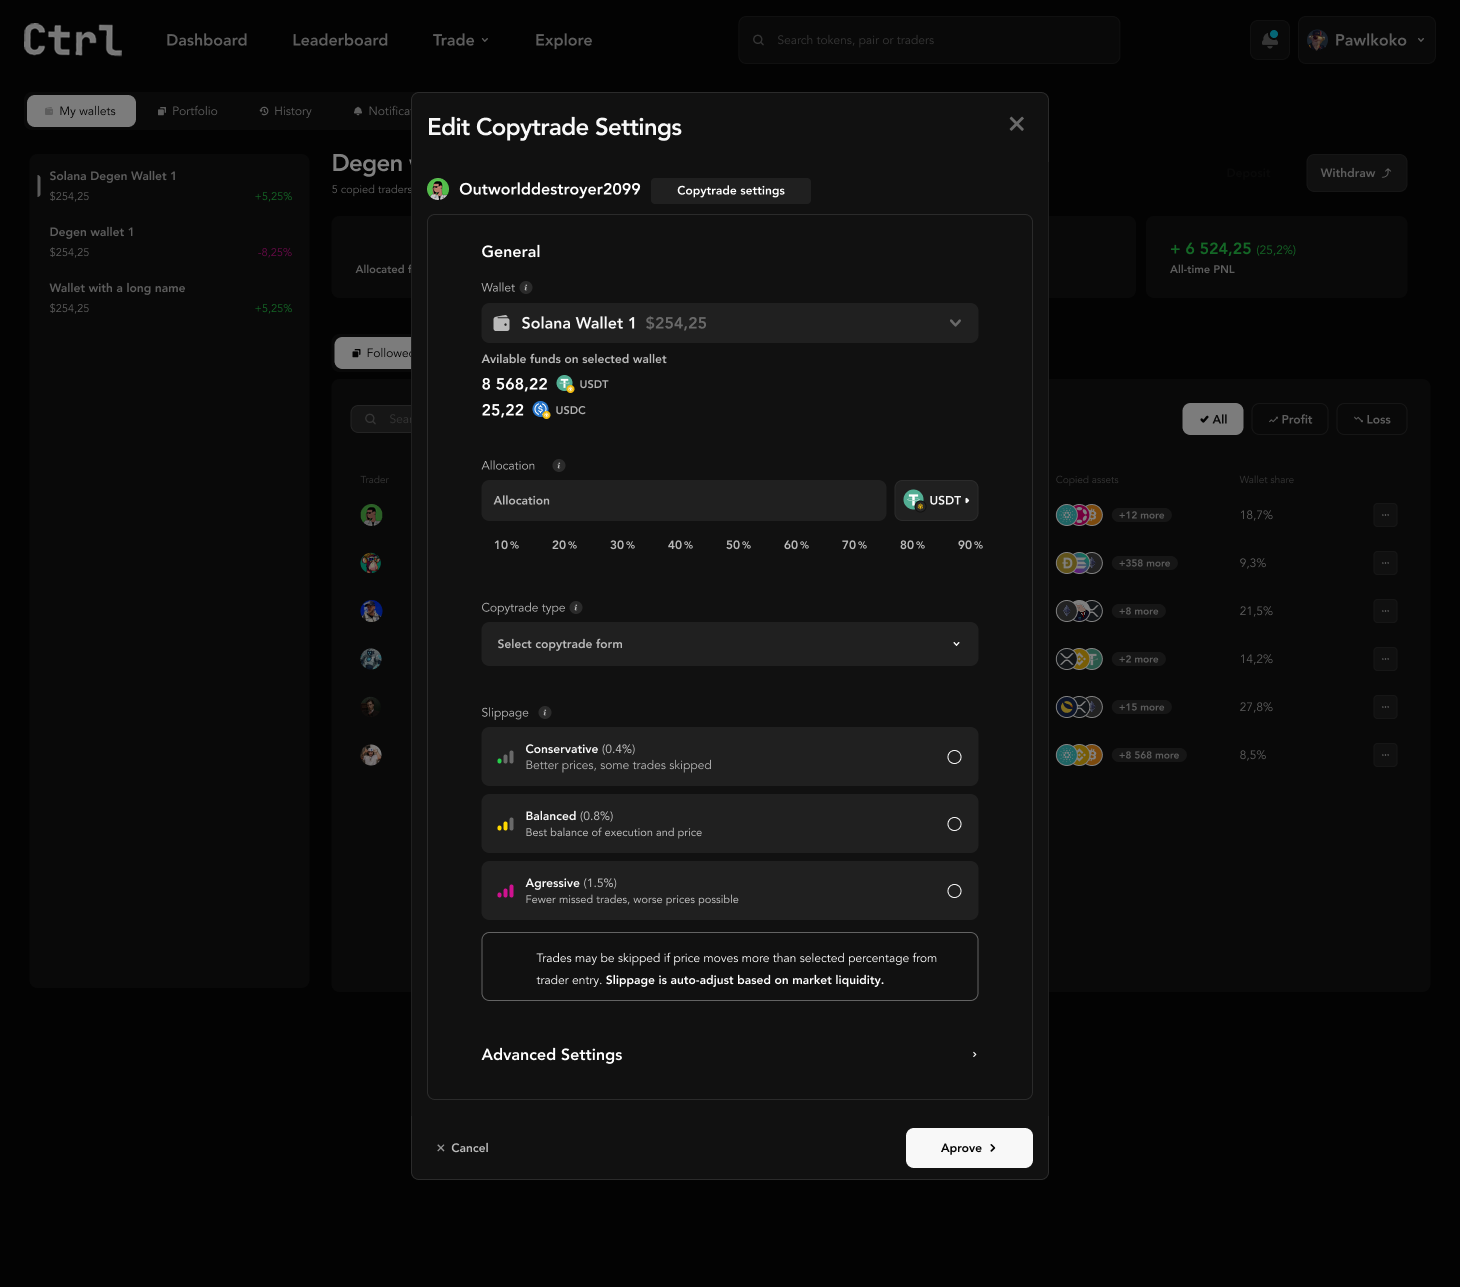Click copied assets icons beside +12 more

point(1079,515)
